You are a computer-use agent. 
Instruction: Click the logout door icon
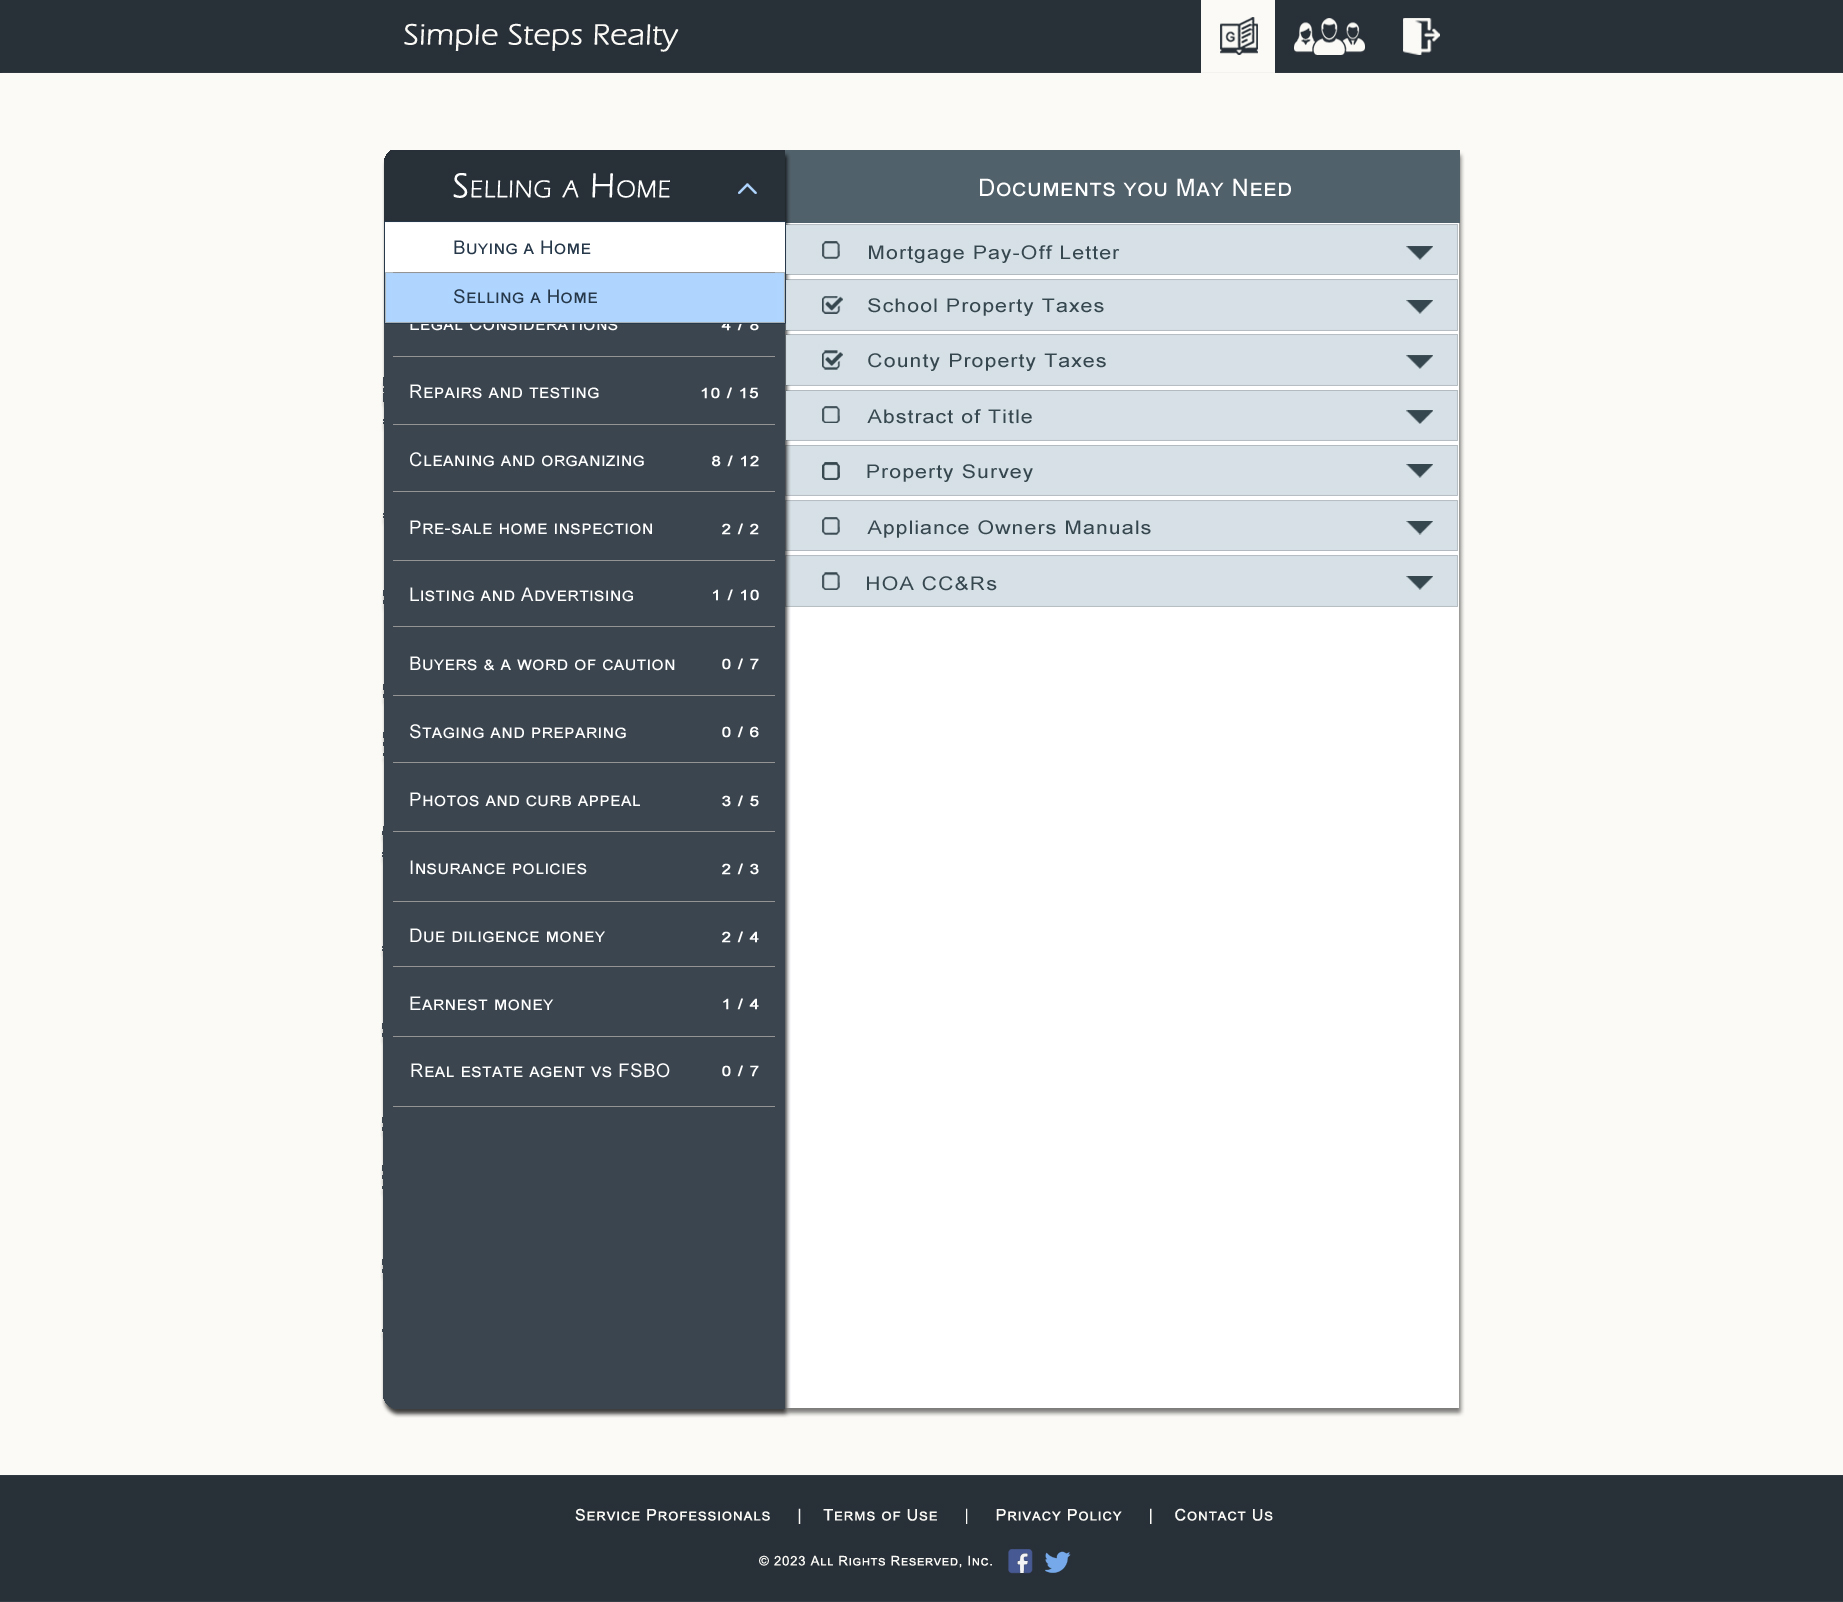(x=1420, y=36)
